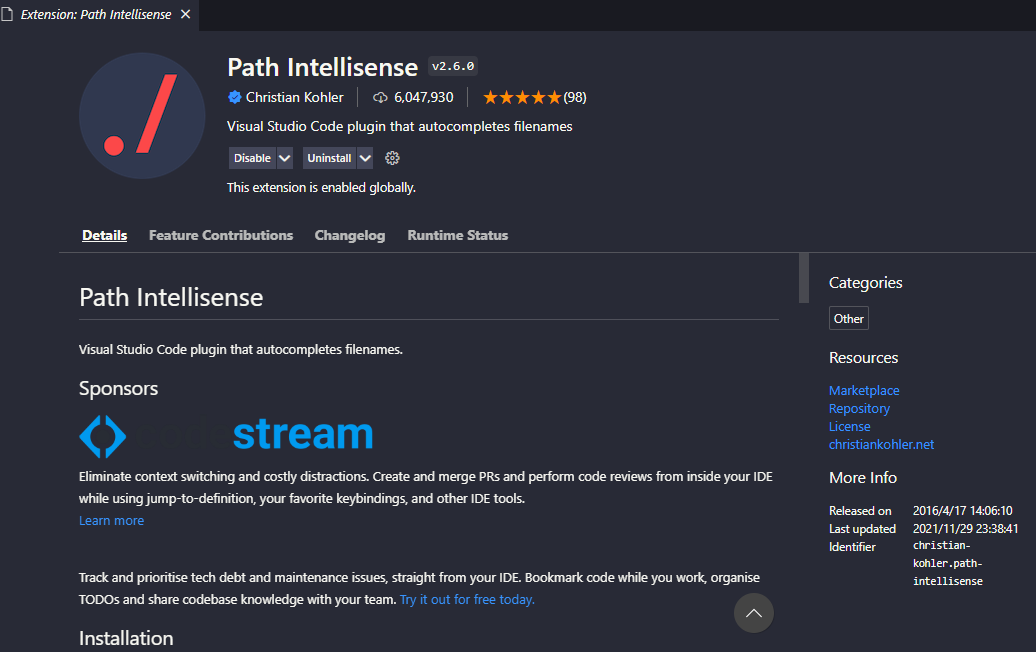Open the extension settings gear icon

point(392,158)
